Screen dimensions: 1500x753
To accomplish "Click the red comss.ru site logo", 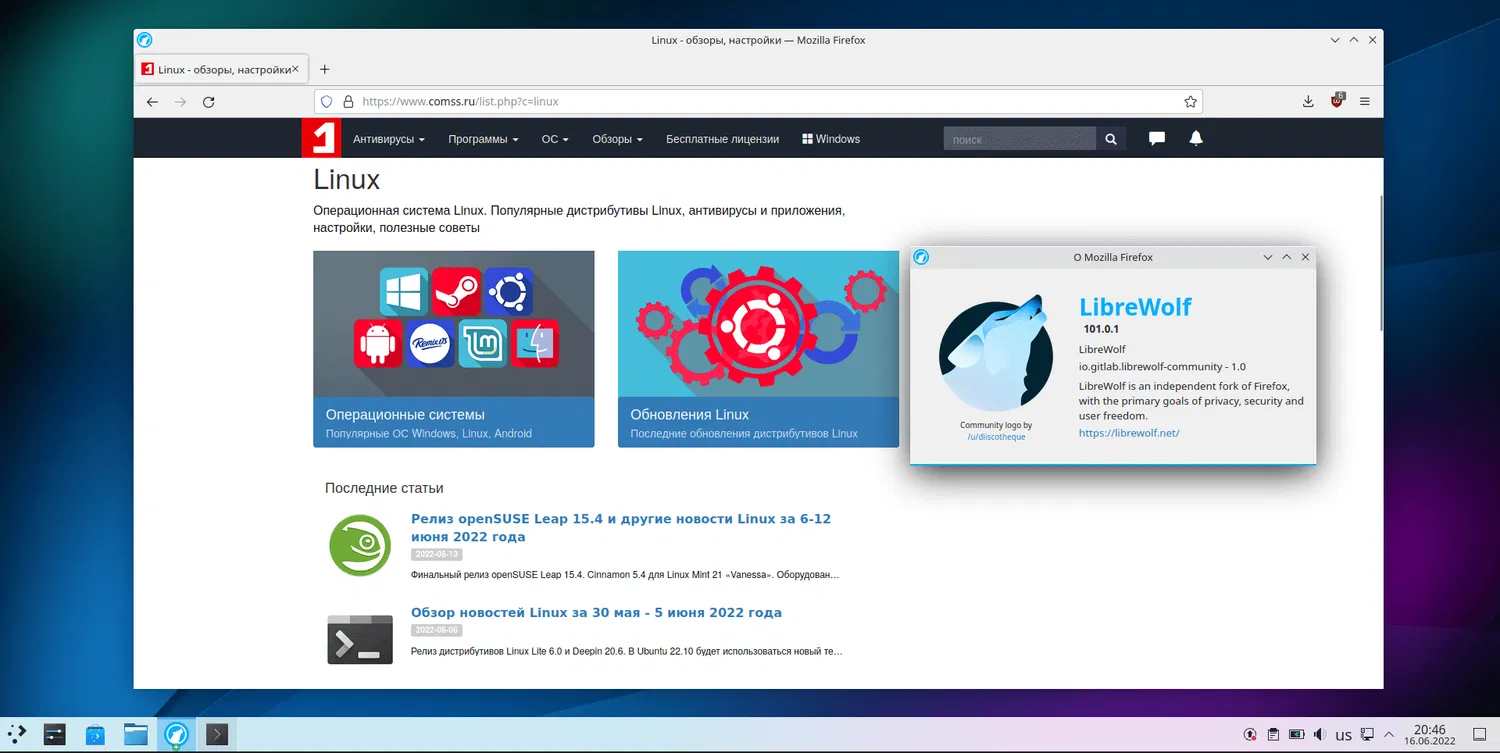I will tap(321, 138).
